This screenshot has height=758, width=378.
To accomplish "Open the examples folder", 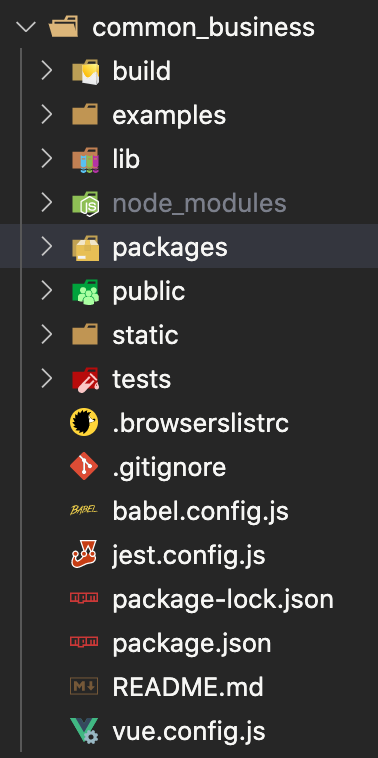I will [169, 116].
